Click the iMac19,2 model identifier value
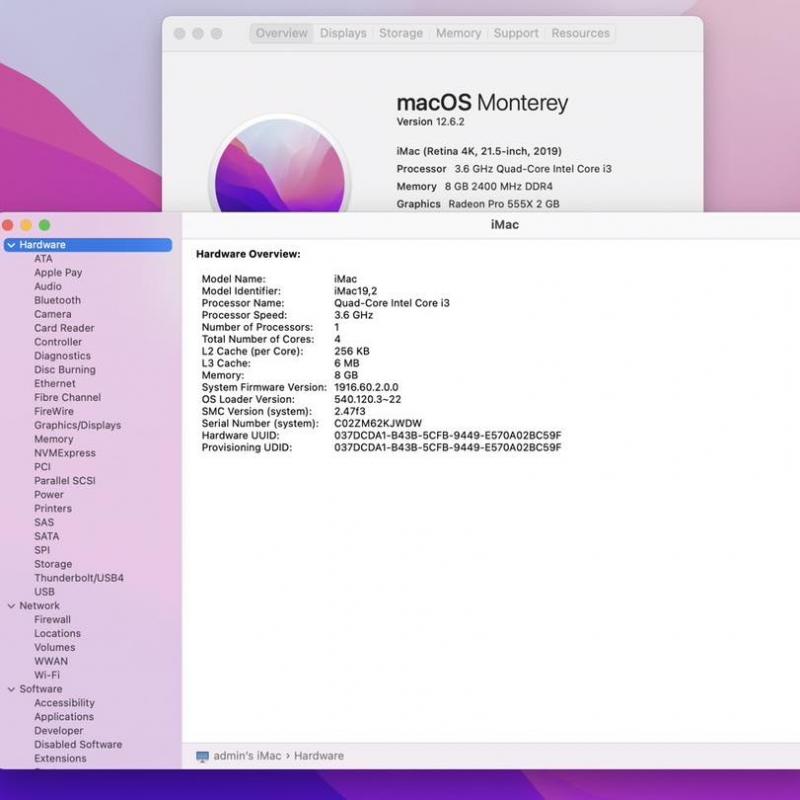Image resolution: width=800 pixels, height=800 pixels. (356, 291)
